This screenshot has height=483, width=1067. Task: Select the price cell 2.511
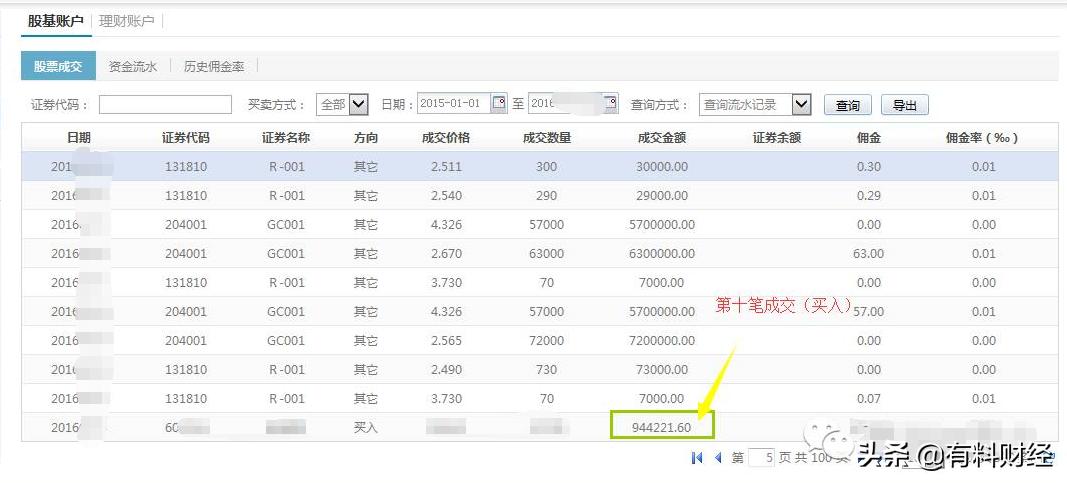(446, 166)
